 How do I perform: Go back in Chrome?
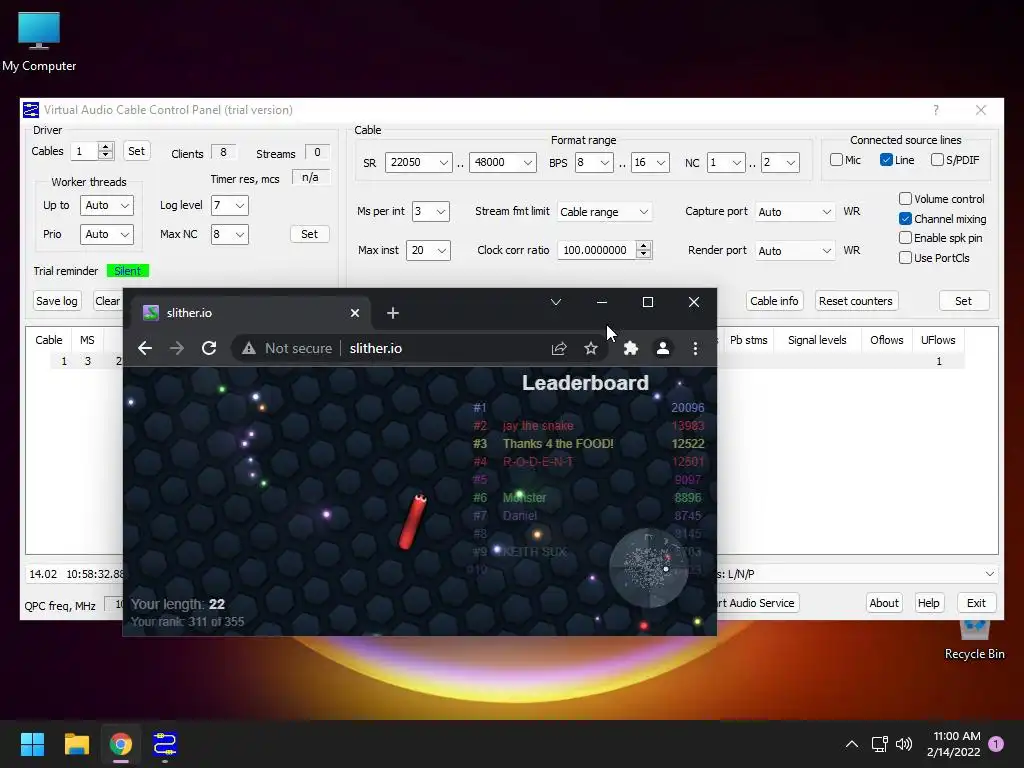pos(145,348)
